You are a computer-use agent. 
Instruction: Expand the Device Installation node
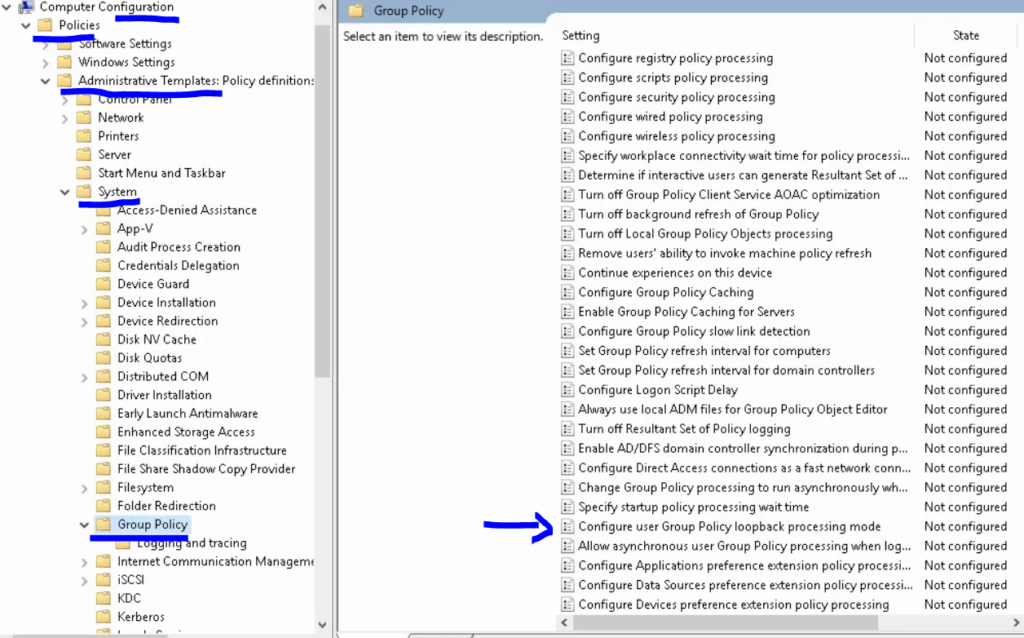tap(84, 303)
